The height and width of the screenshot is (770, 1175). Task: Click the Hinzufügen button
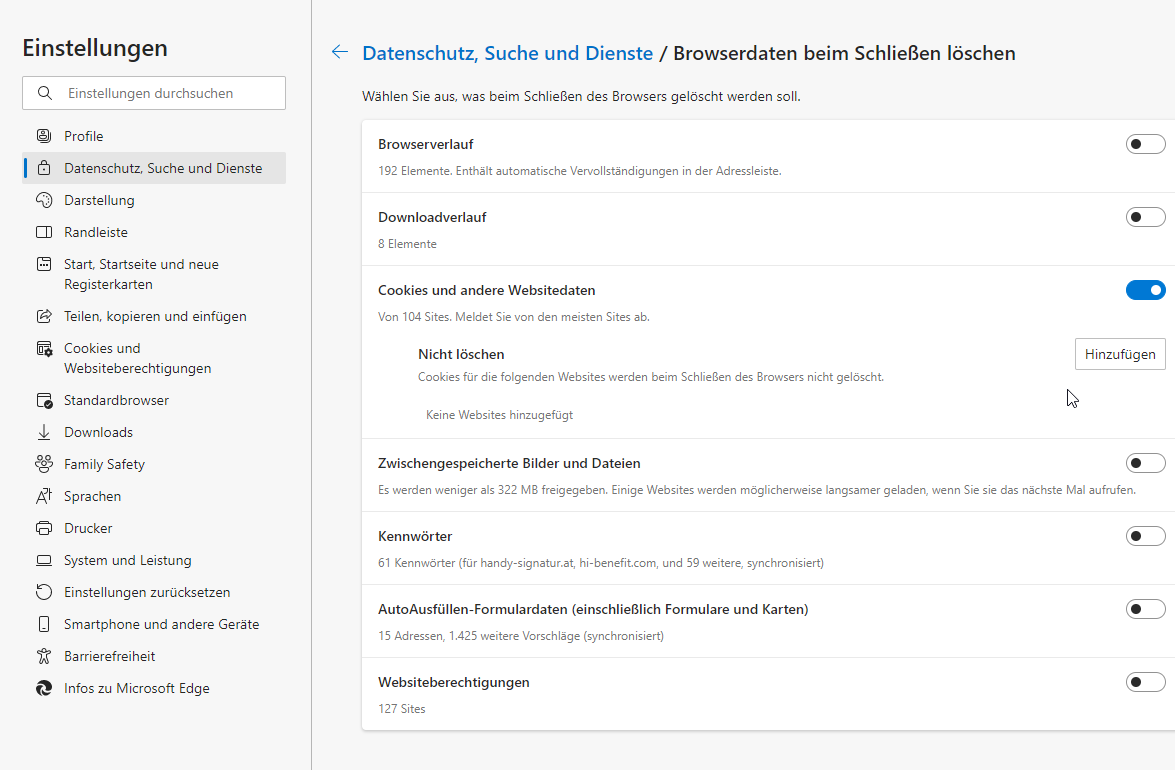tap(1120, 354)
